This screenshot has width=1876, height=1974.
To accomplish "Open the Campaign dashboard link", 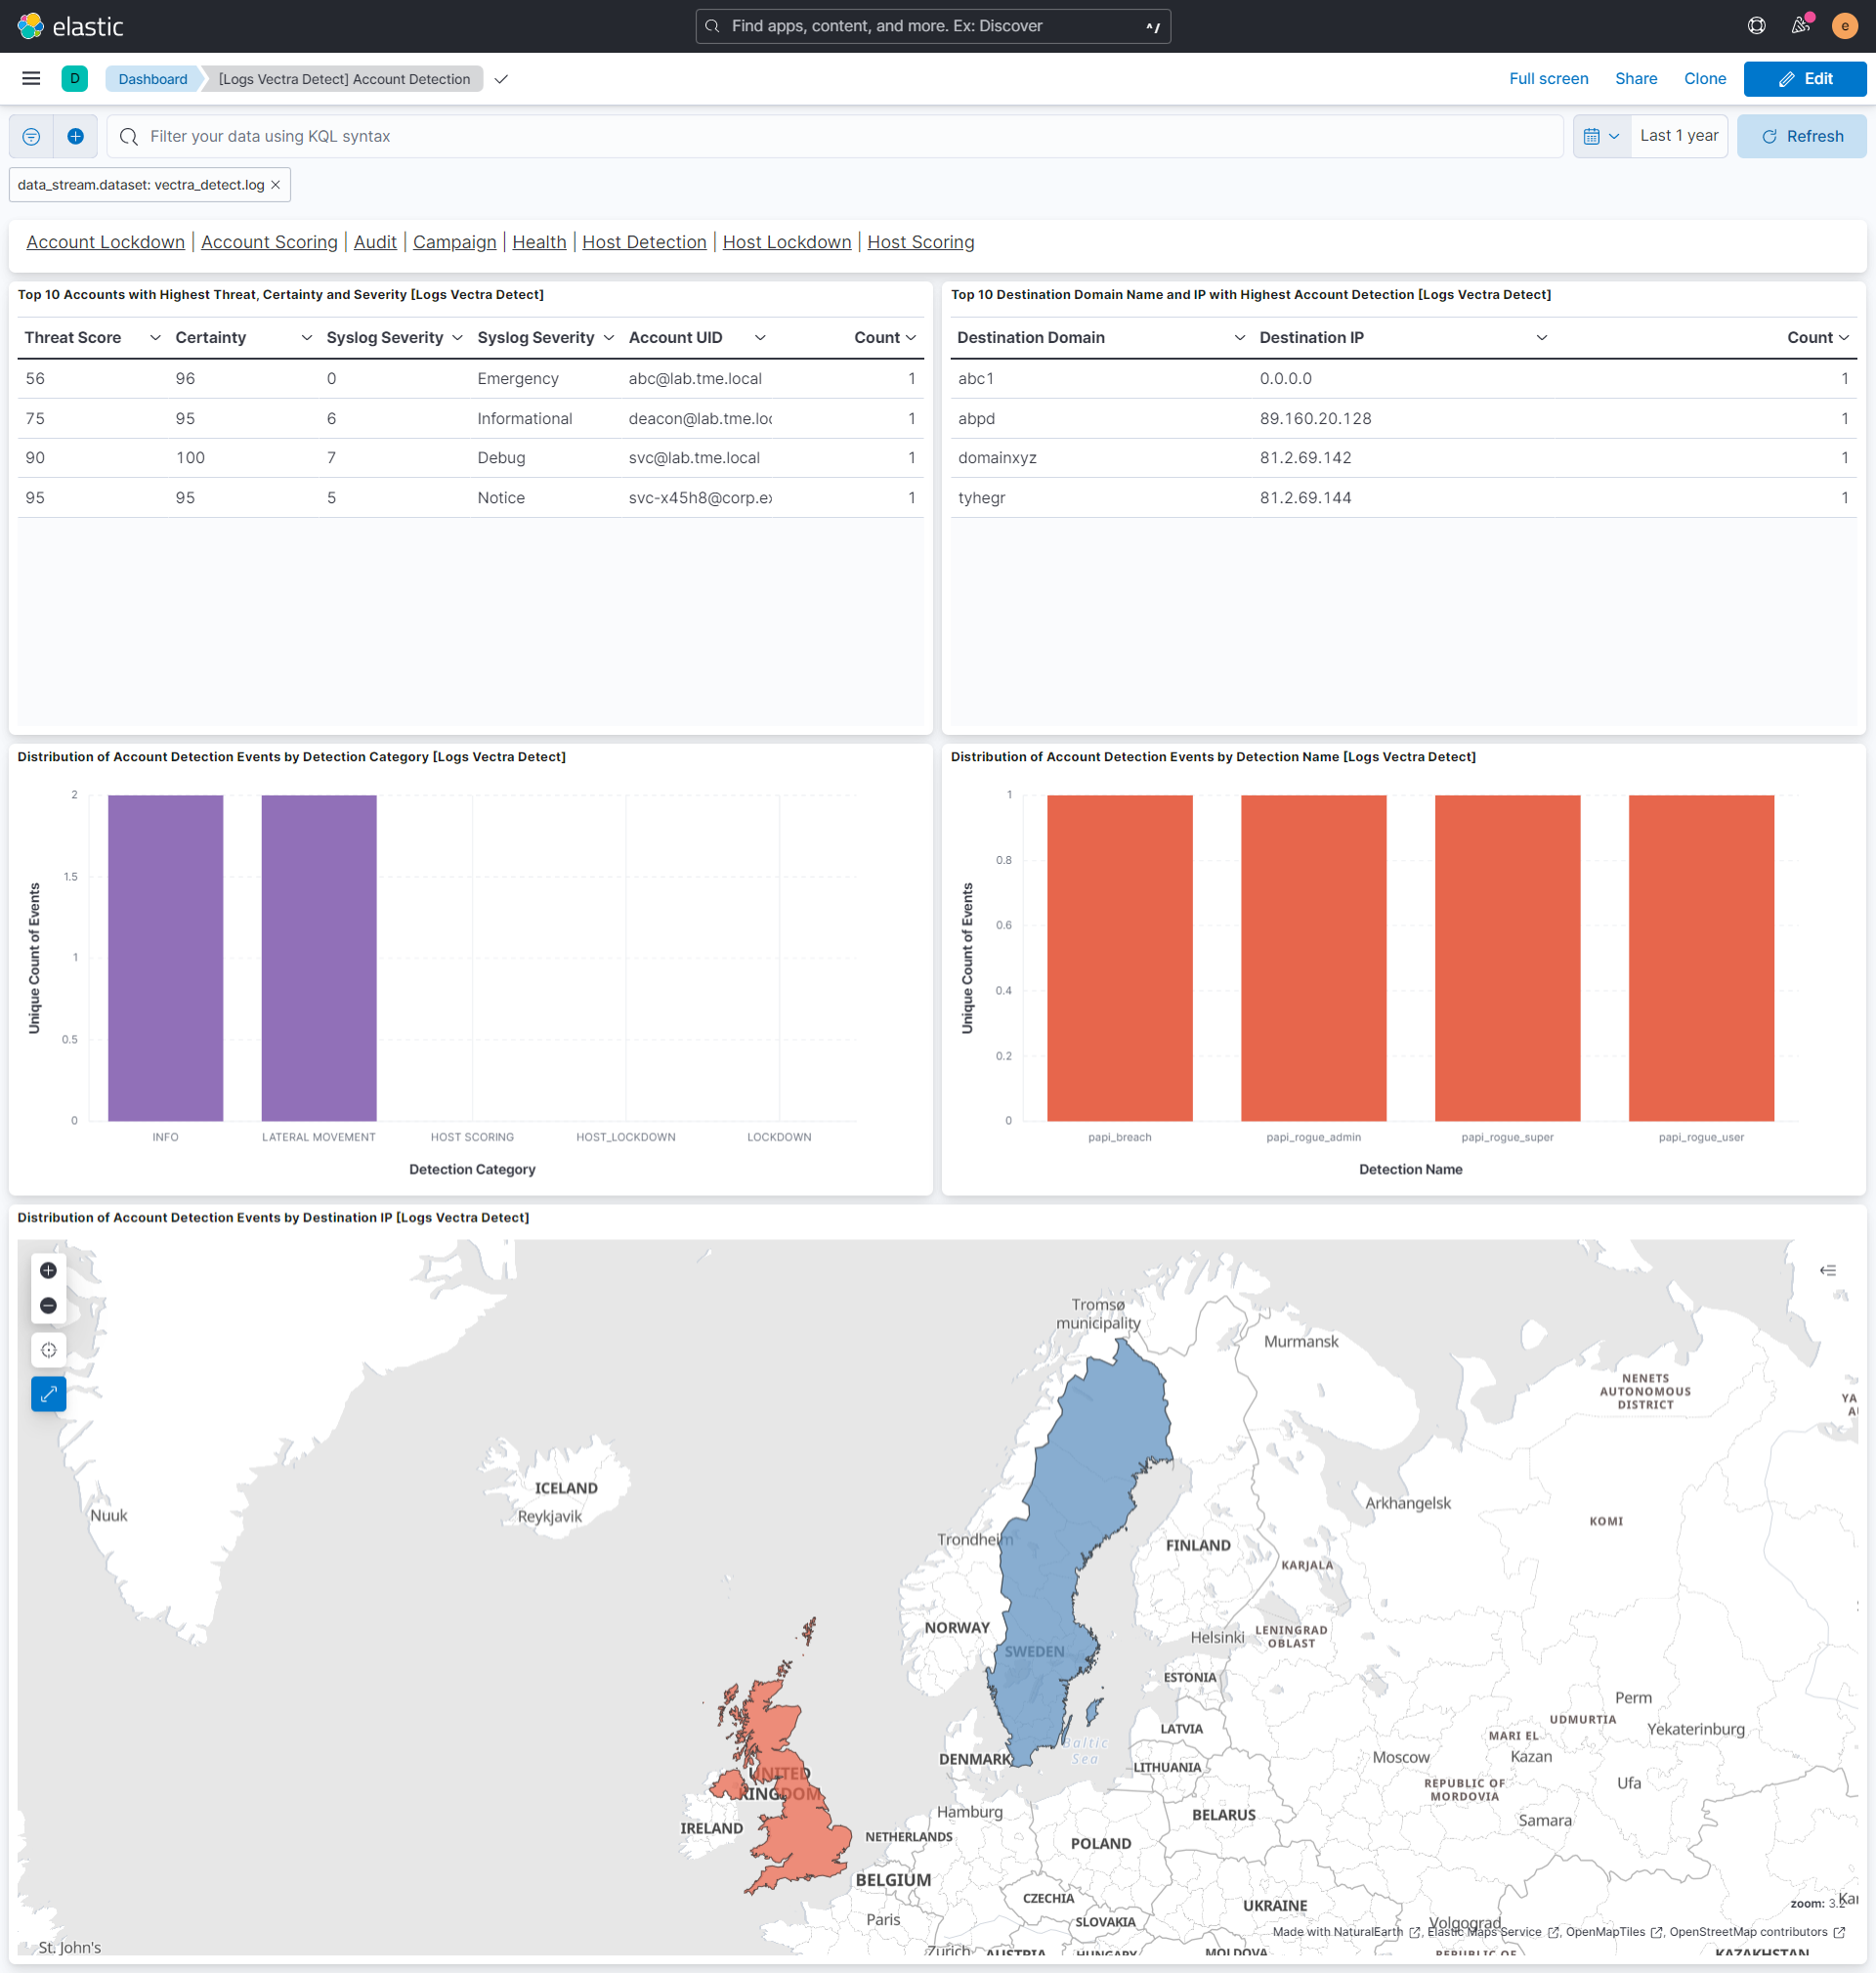I will coord(454,242).
